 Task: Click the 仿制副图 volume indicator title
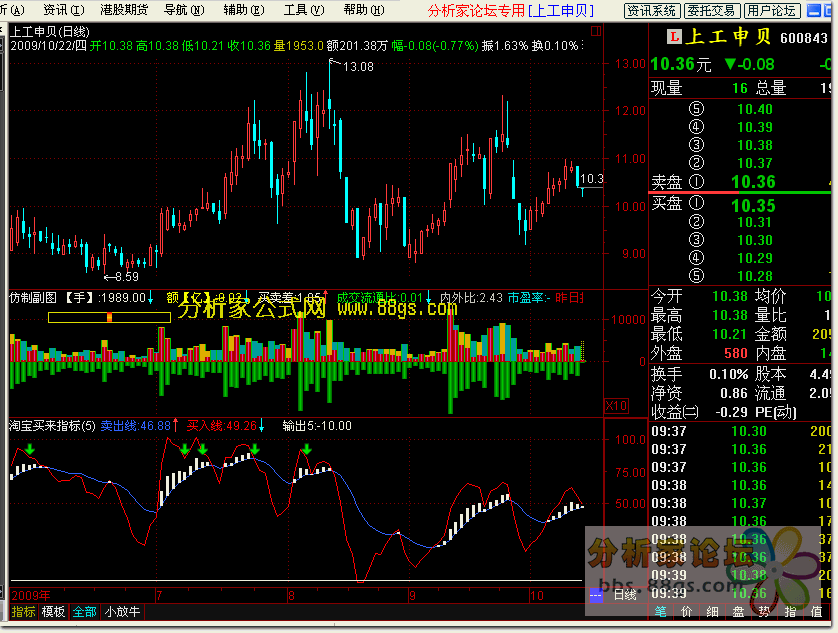33,298
